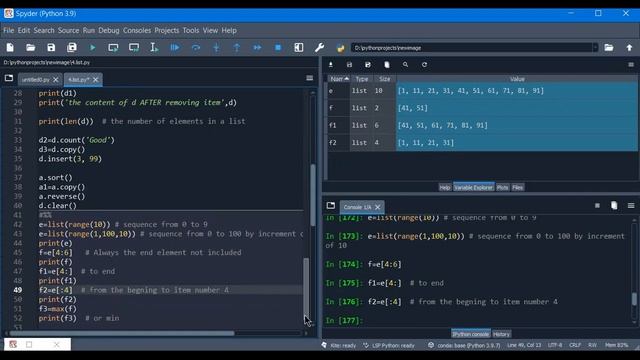Save Variable Explorer data
640x360 pixels.
349,64
